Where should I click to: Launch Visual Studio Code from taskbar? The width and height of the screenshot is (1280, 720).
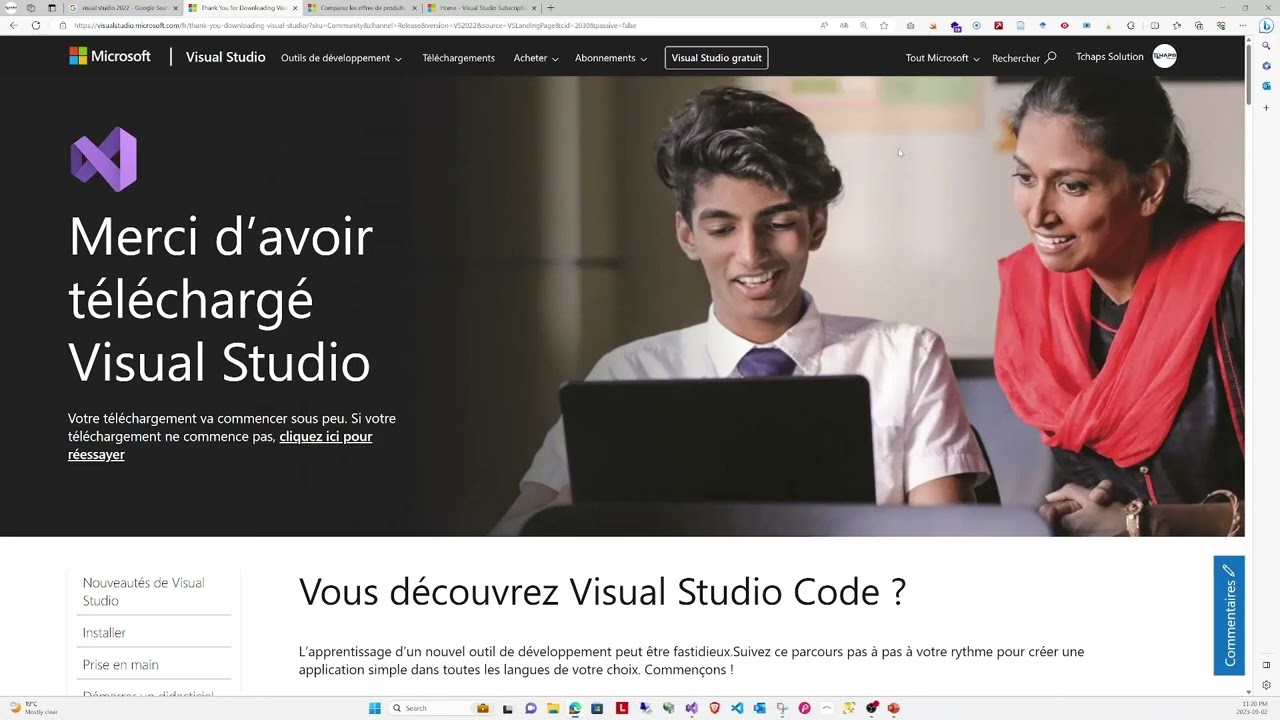tap(737, 708)
